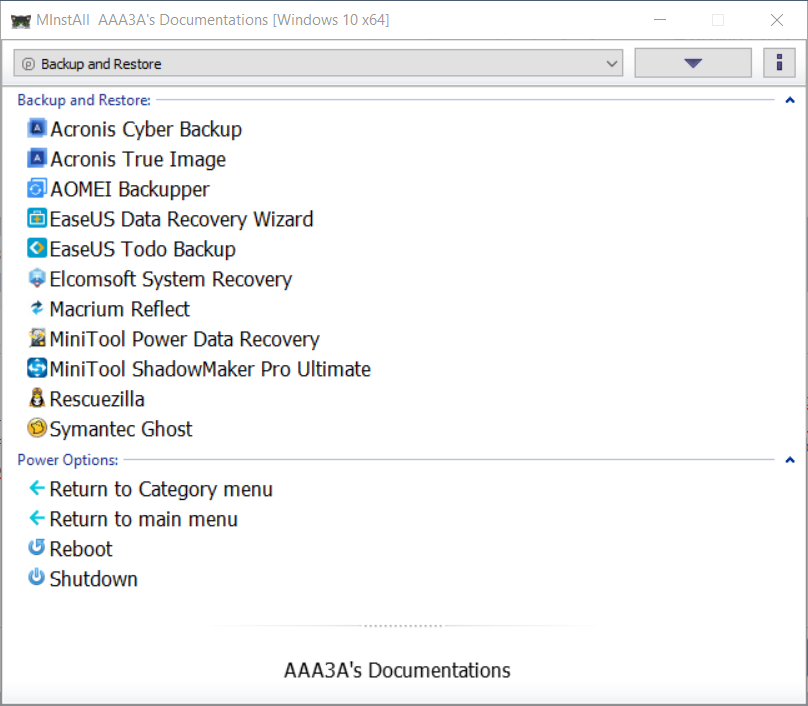Click the arrow icon beside Return to main menu

(37, 517)
